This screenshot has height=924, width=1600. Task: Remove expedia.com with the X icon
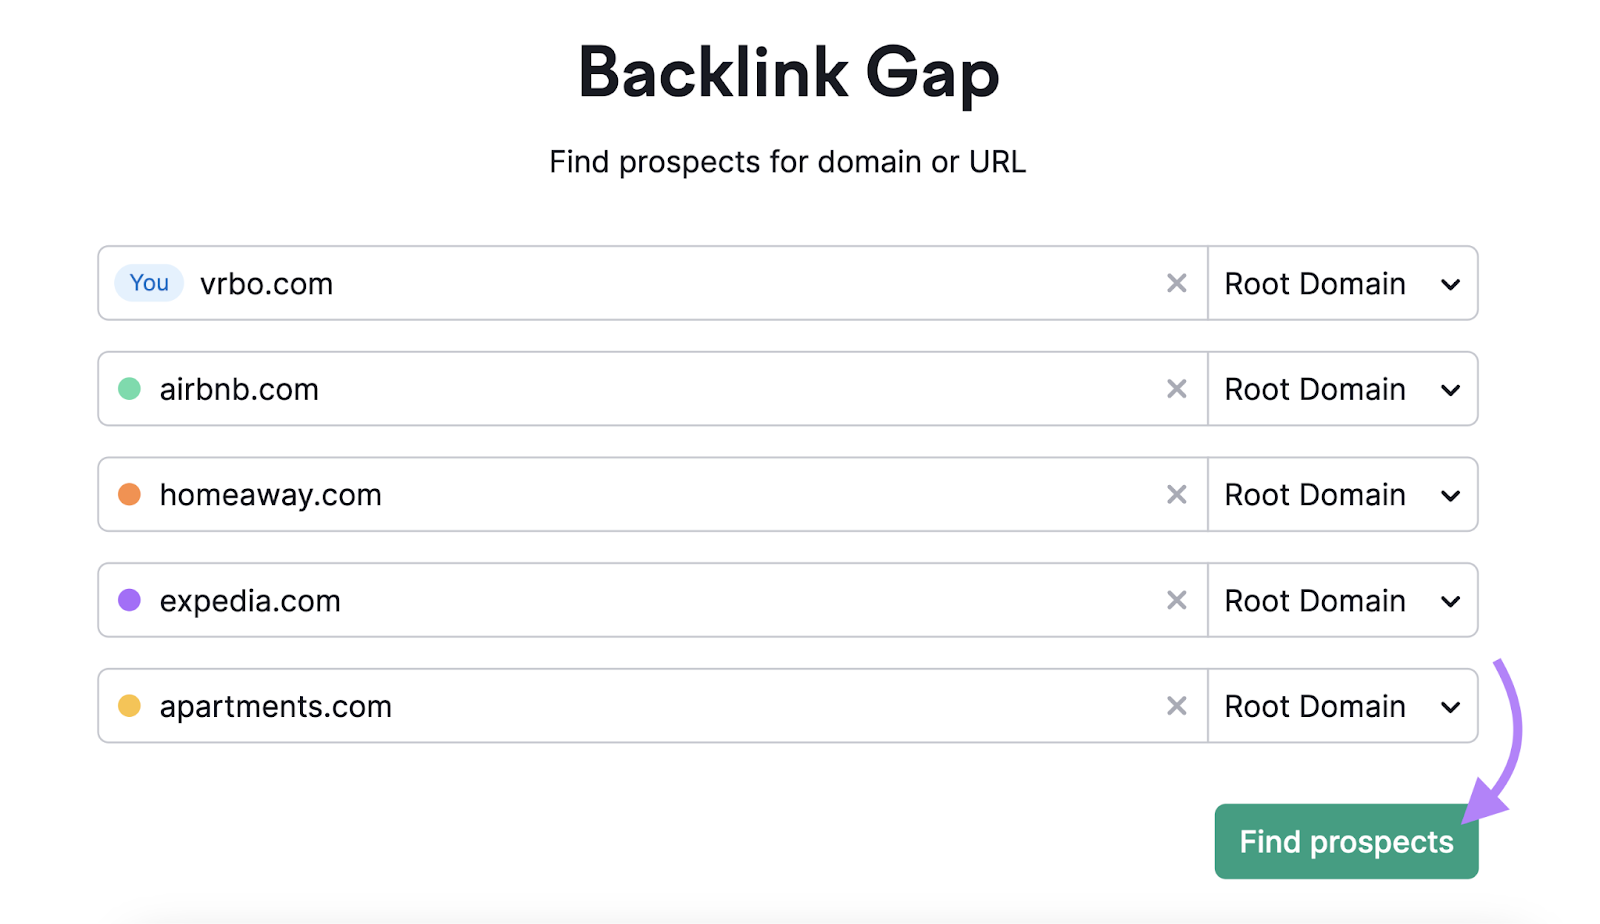(1176, 600)
